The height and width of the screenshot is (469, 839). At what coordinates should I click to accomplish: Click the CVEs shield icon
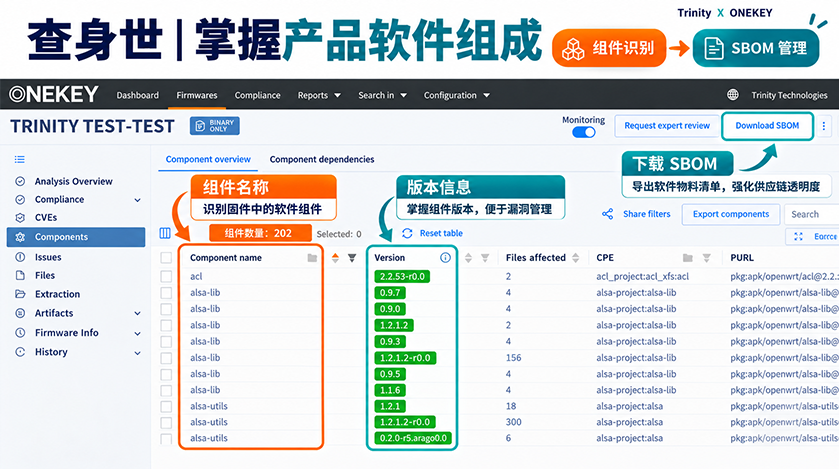click(20, 218)
